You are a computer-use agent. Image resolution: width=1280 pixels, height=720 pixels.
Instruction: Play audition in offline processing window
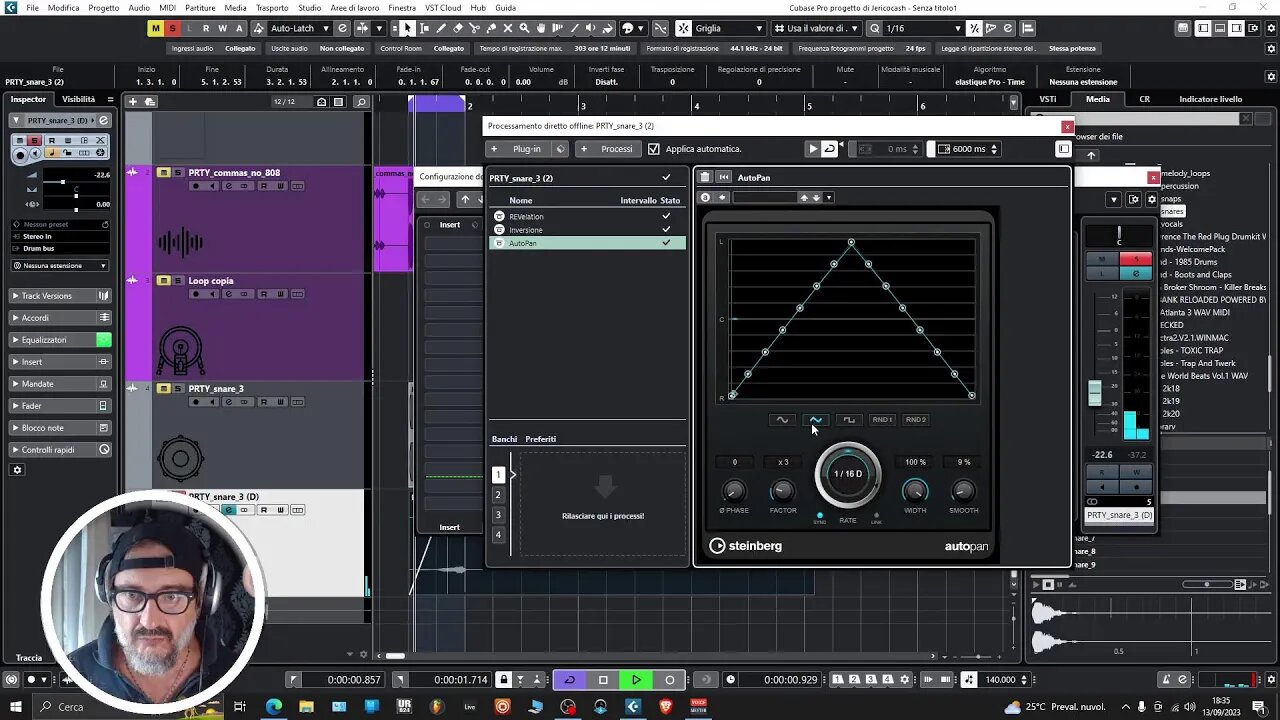click(x=813, y=149)
